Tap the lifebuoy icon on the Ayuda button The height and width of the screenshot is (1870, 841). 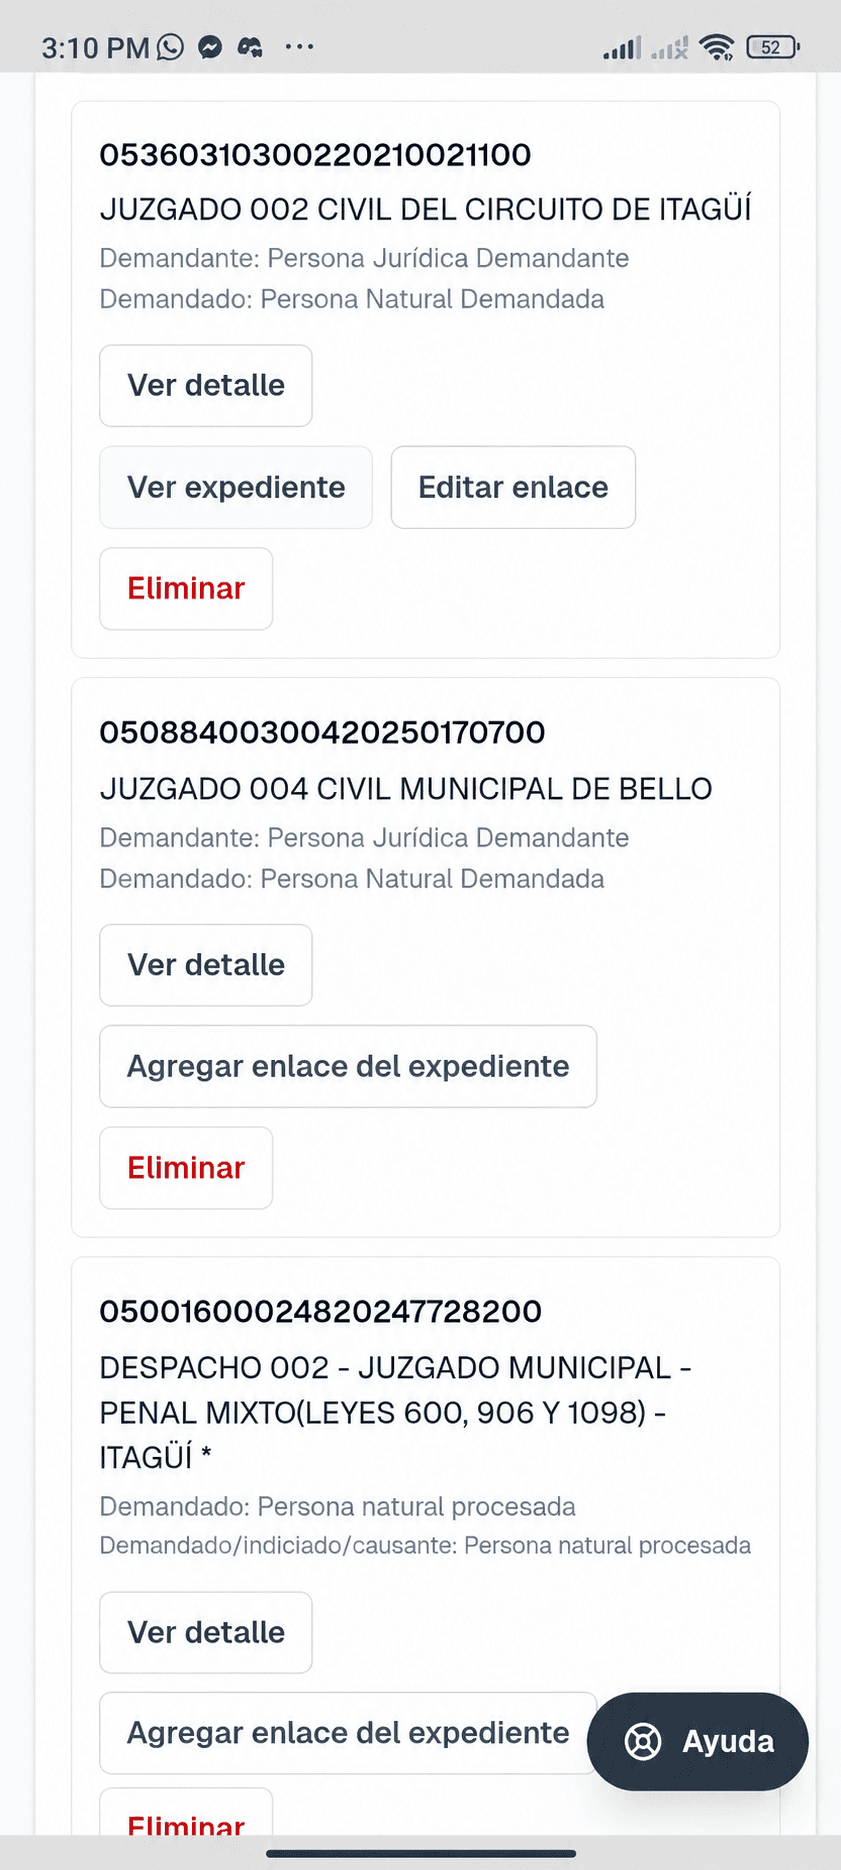(643, 1741)
